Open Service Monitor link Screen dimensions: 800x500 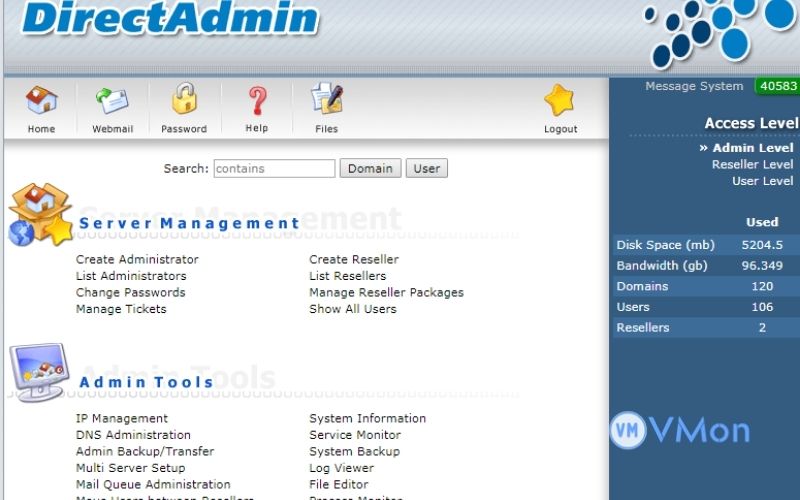tap(355, 435)
